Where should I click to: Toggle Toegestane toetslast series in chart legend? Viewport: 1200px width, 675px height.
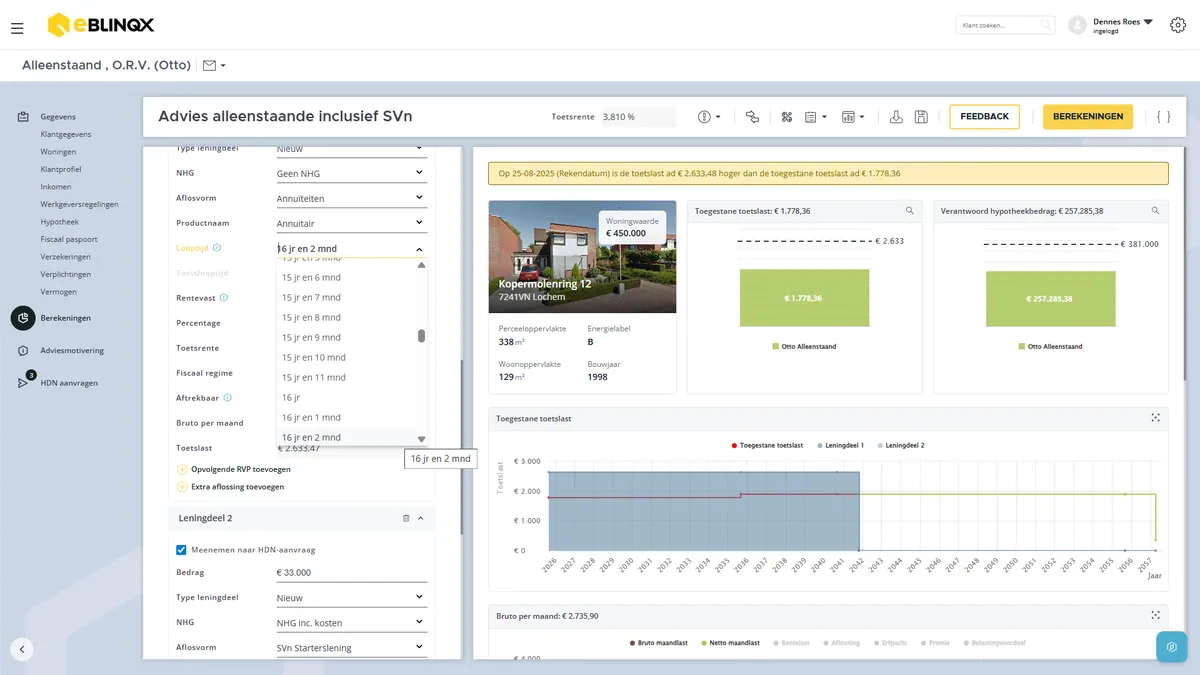pos(767,445)
